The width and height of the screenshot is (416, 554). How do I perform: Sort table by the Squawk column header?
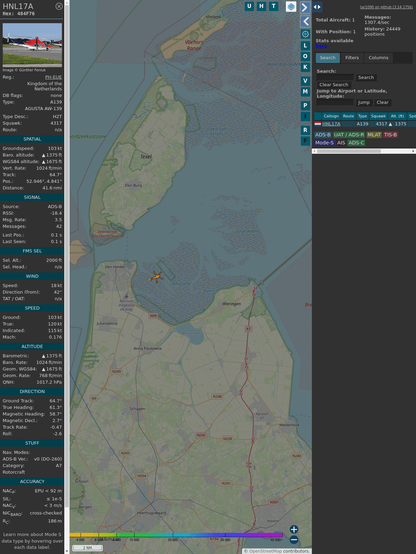pyautogui.click(x=378, y=116)
